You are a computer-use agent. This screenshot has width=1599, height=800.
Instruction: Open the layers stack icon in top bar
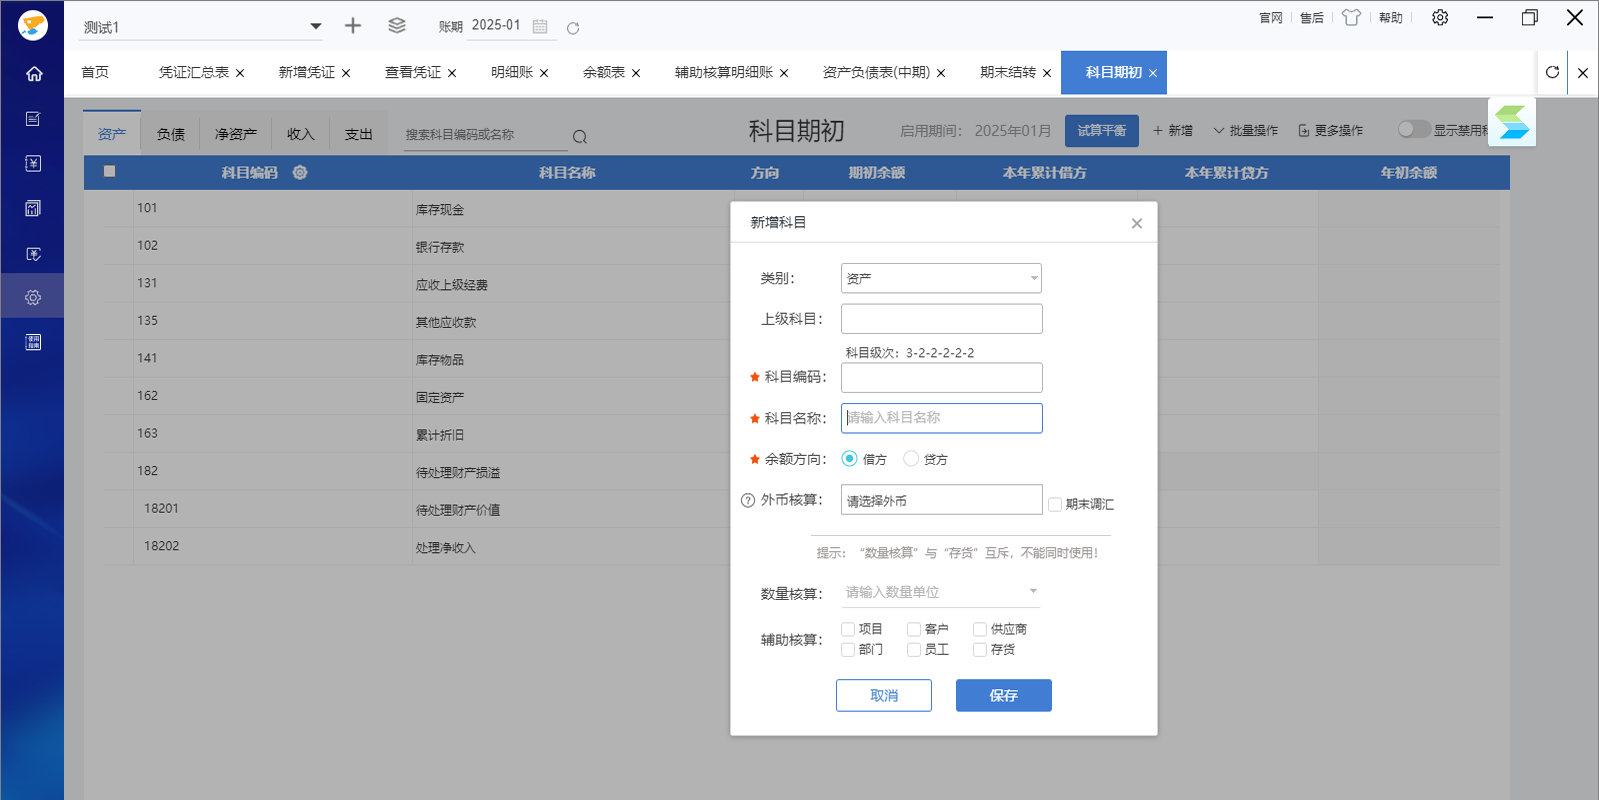coord(397,26)
